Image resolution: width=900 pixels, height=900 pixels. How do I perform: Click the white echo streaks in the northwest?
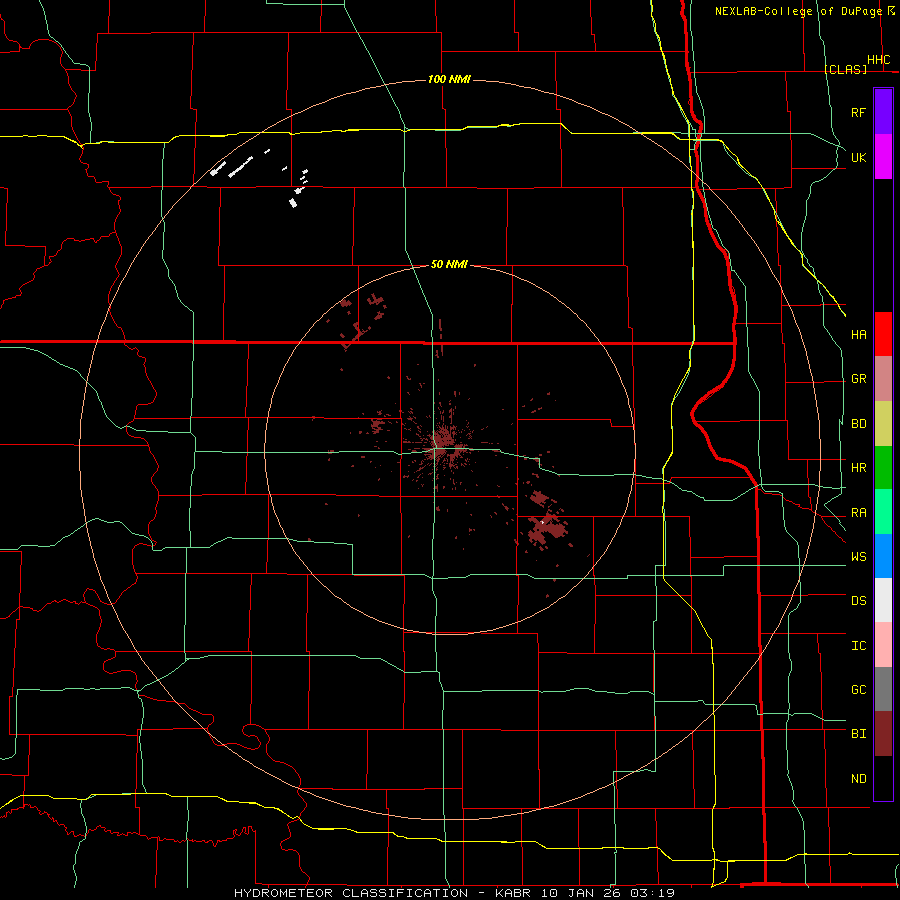240,166
